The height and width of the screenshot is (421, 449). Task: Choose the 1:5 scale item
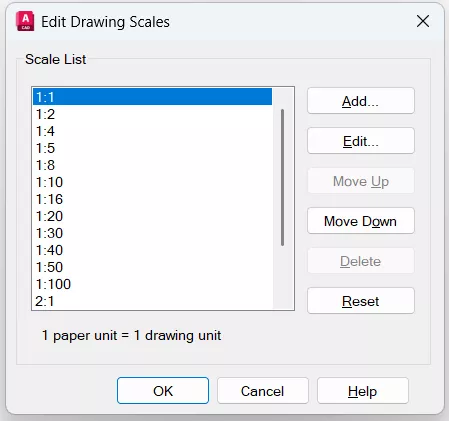(x=152, y=148)
